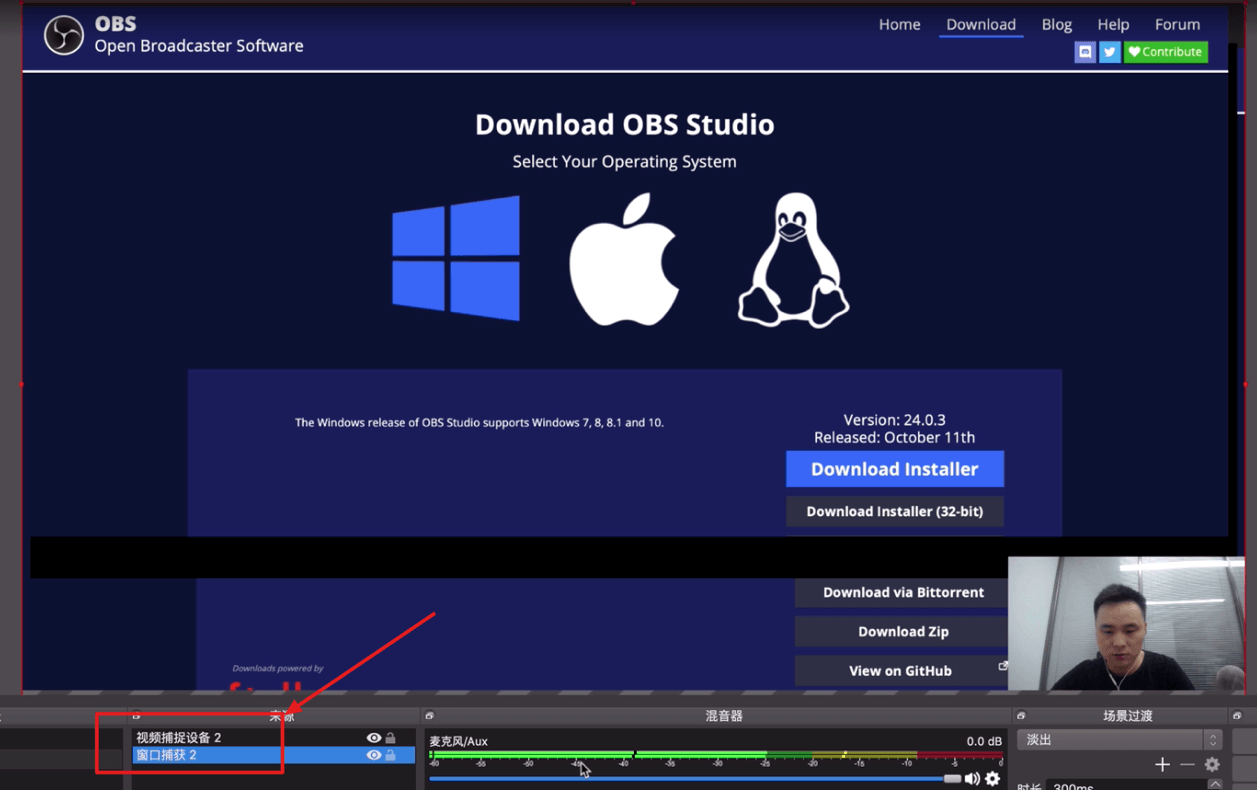Open the 麦克风/Aux mixer gear settings
The height and width of the screenshot is (790, 1257).
point(992,779)
